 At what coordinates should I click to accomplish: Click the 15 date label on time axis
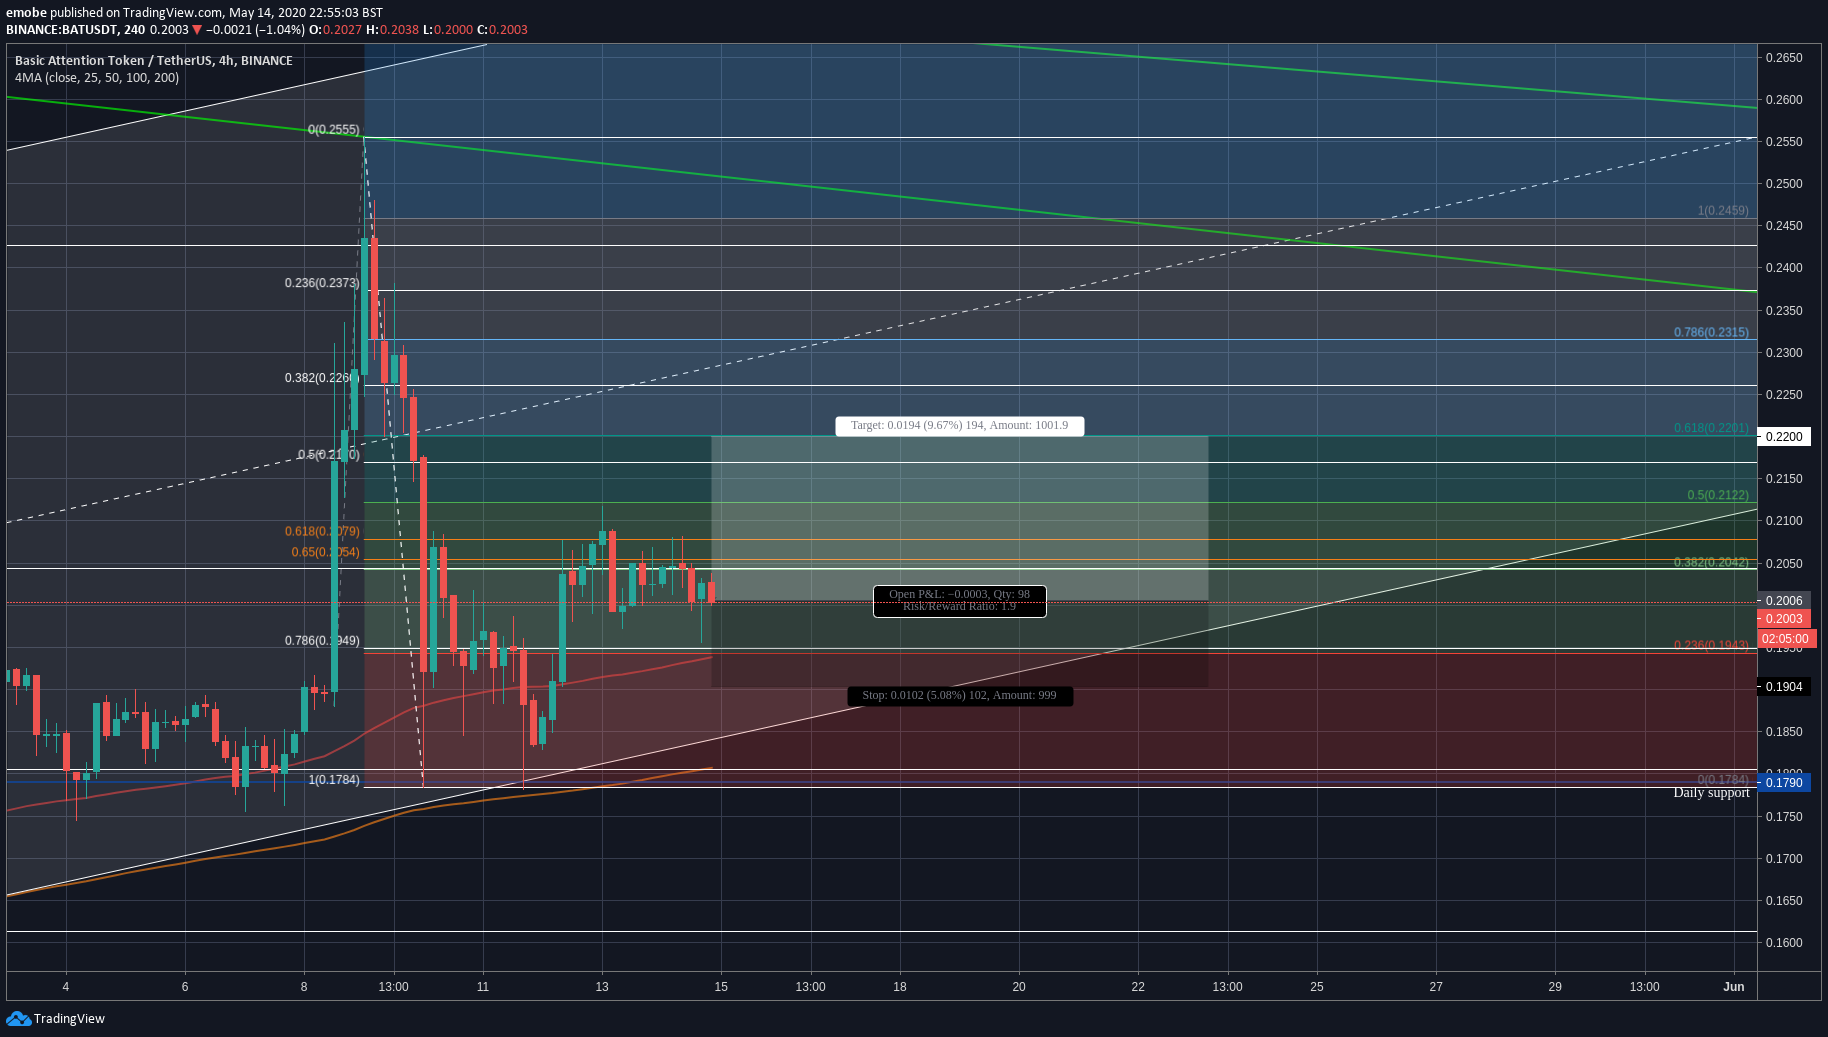721,987
